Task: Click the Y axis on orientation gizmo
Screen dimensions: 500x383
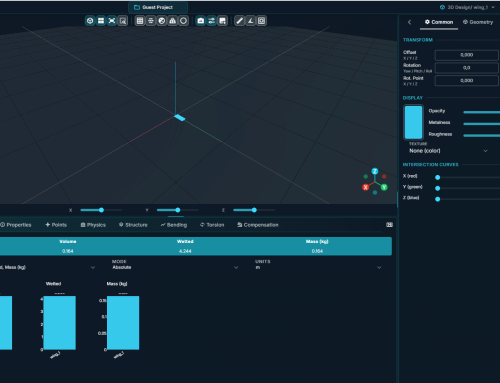Action: click(x=384, y=187)
